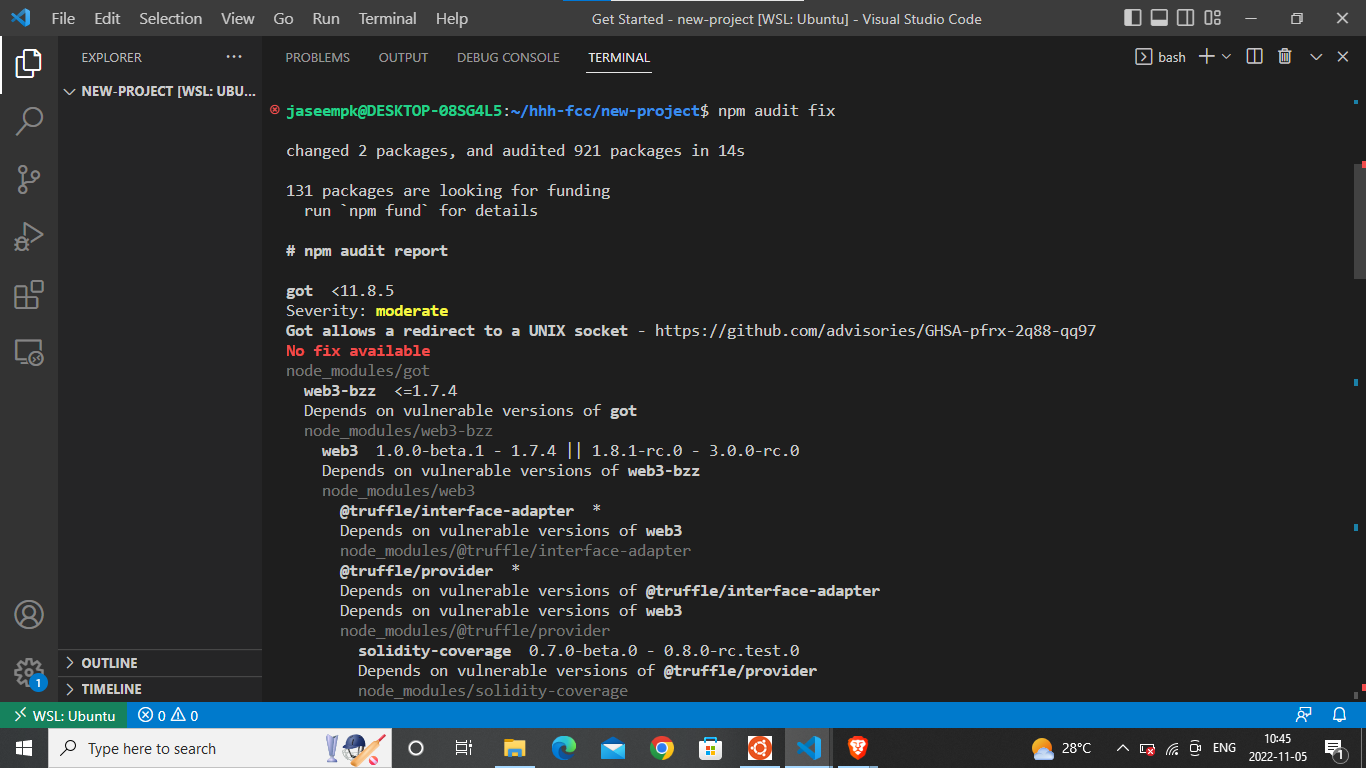Open the Extensions view
The height and width of the screenshot is (768, 1366).
click(x=29, y=295)
